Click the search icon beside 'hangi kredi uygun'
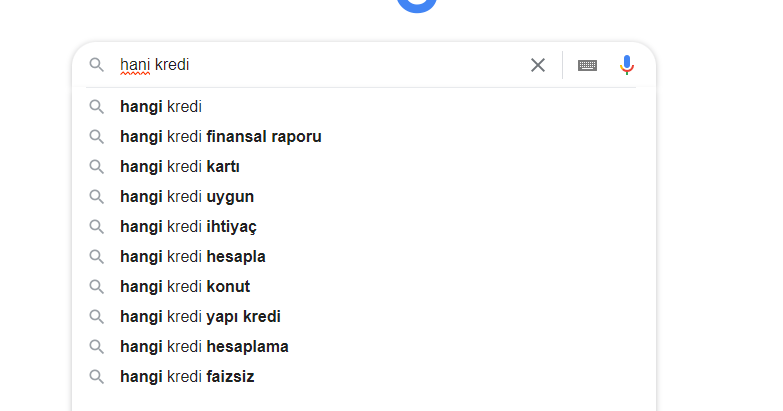783x411 pixels. tap(96, 197)
